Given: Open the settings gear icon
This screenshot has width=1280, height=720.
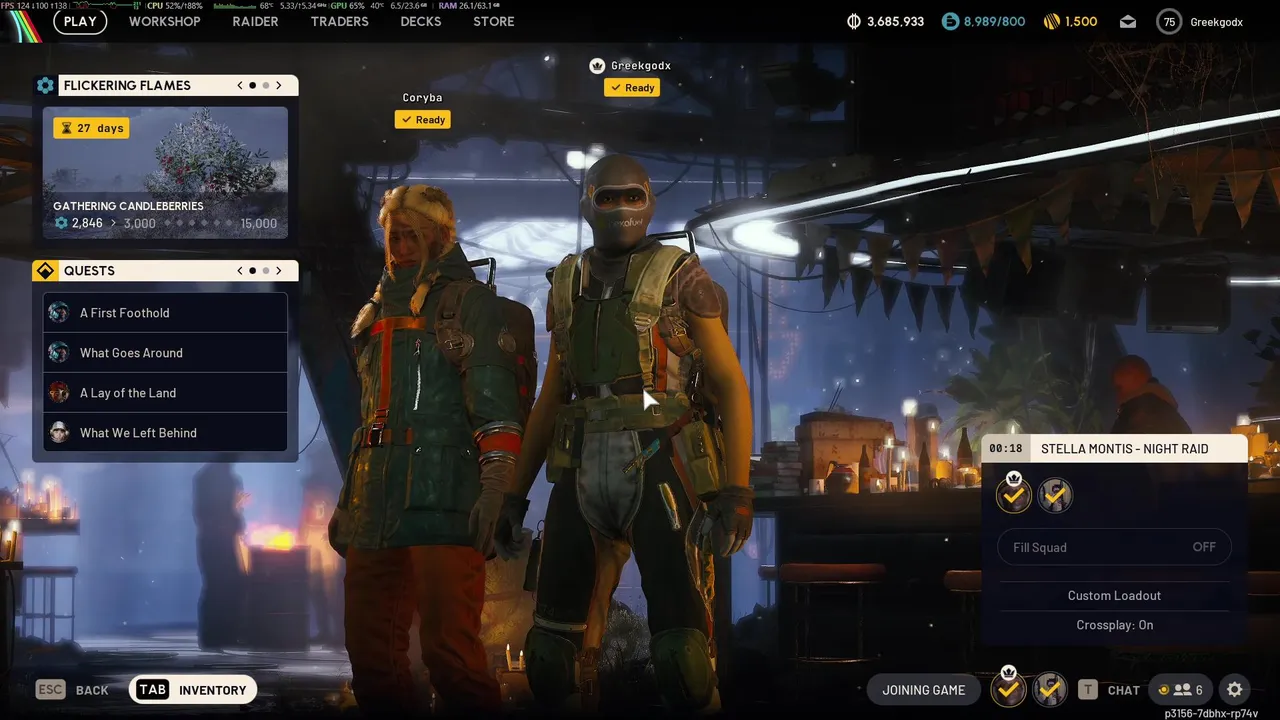Looking at the screenshot, I should tap(1235, 690).
